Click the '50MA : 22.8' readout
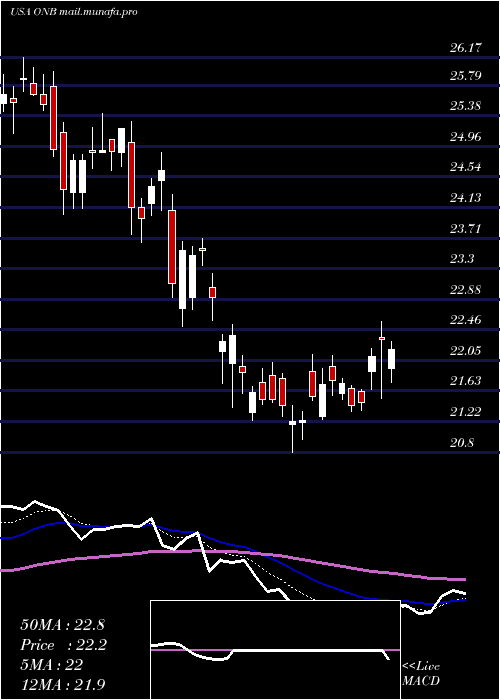The image size is (500, 700). point(62,625)
